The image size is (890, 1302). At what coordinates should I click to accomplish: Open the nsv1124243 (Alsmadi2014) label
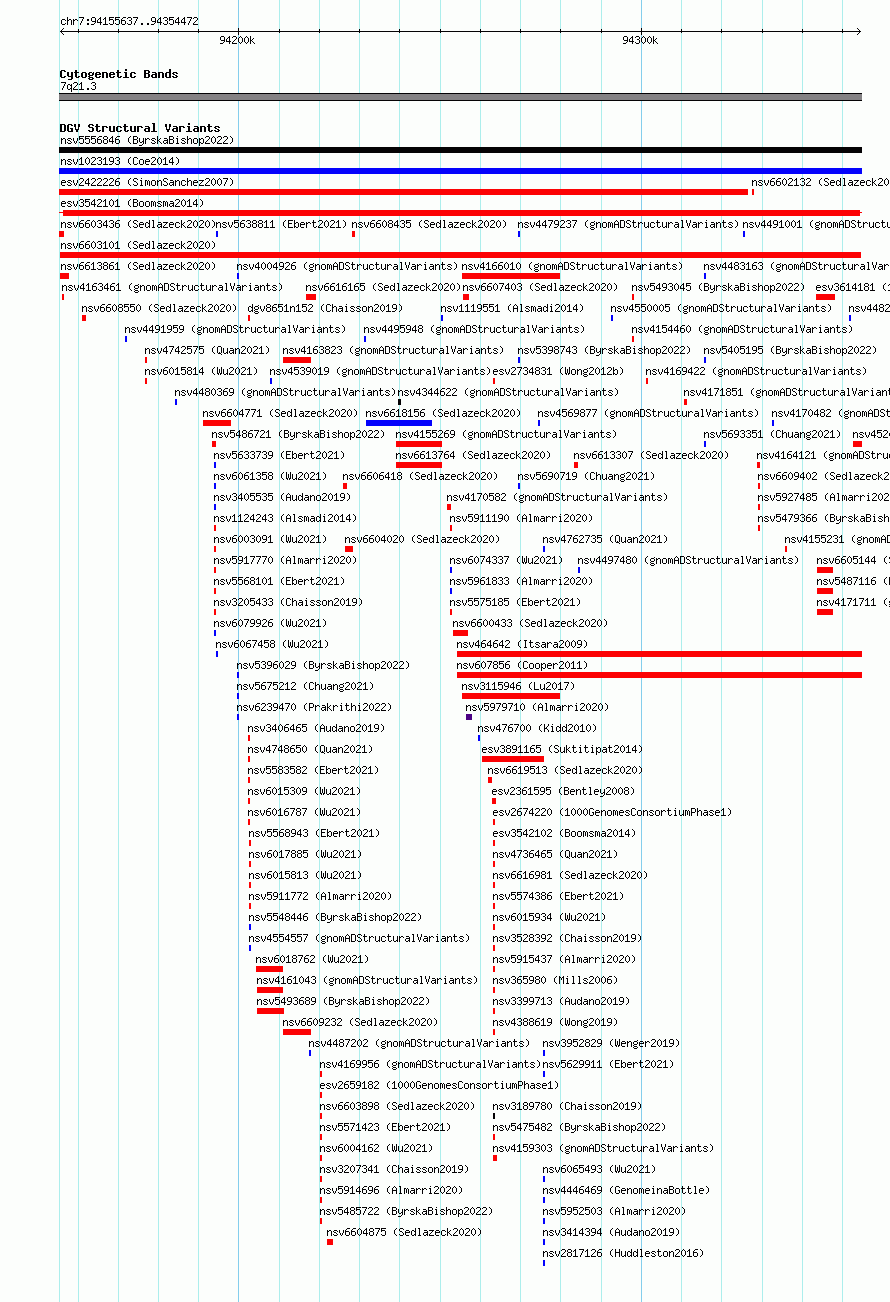[285, 518]
